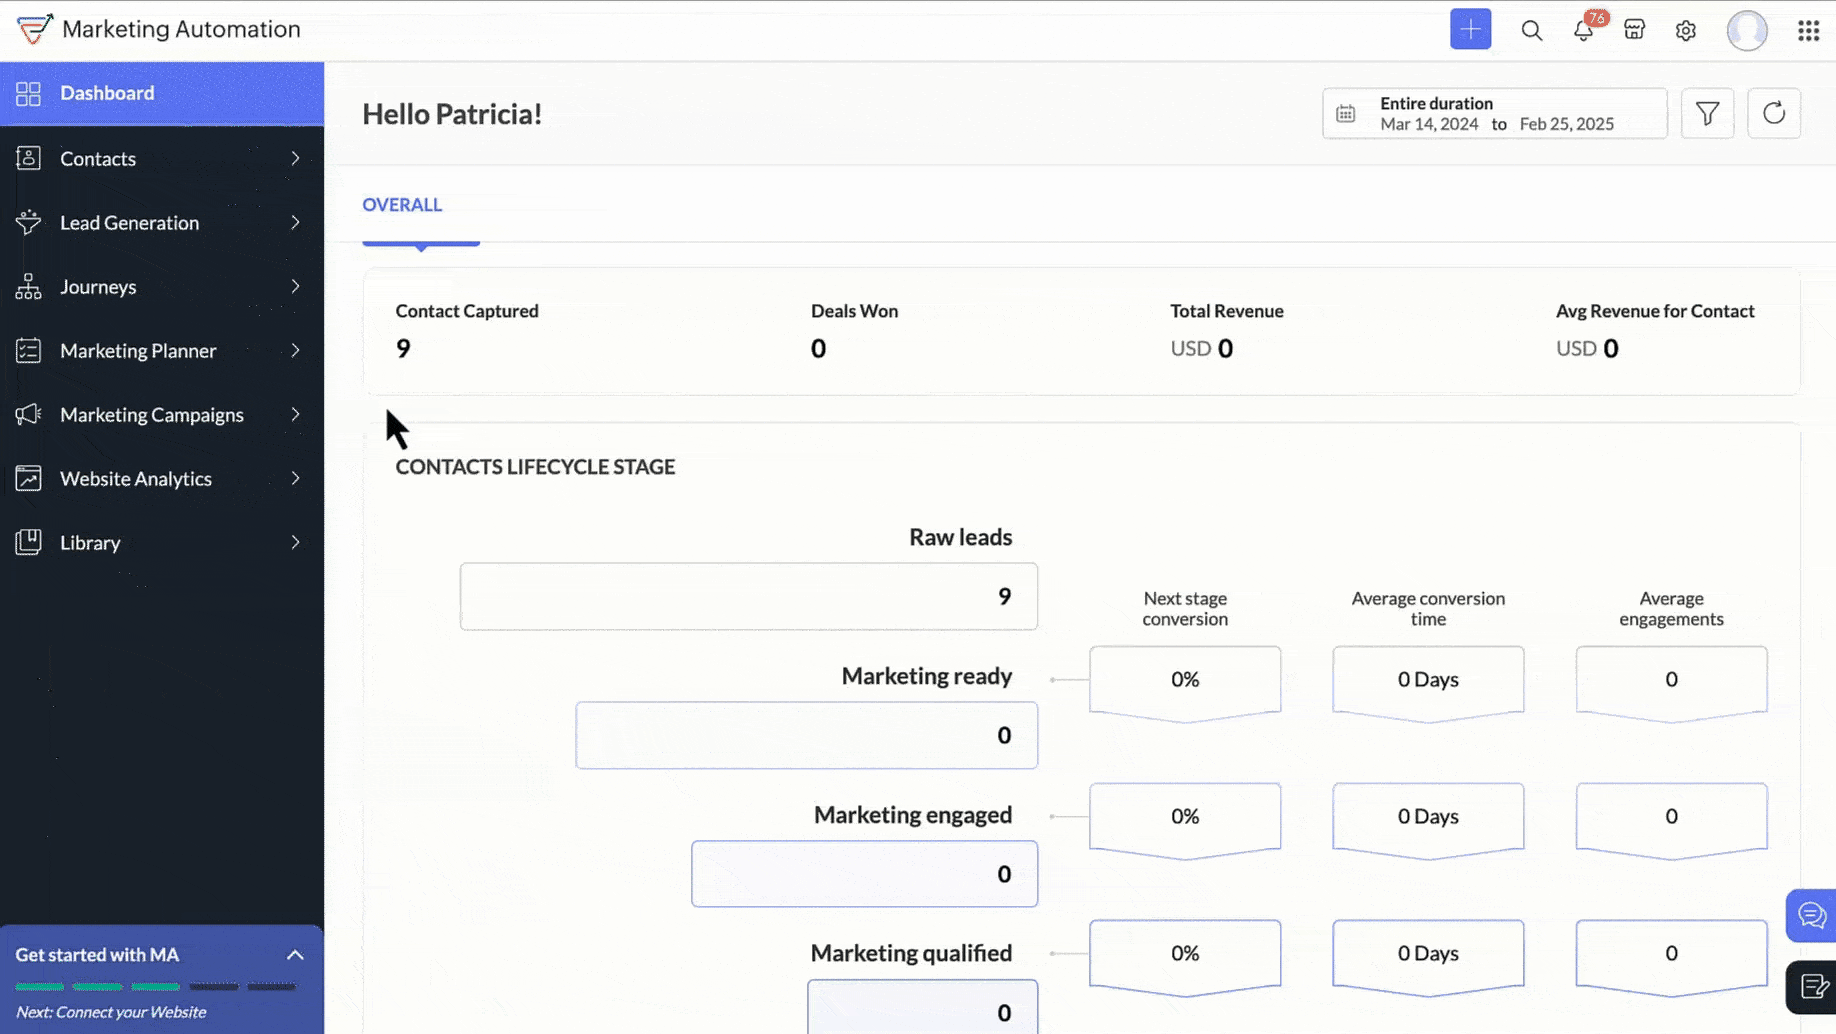Screen dimensions: 1836x1034
Task: Click the Marketing Campaigns megaphone icon
Action: coord(28,414)
